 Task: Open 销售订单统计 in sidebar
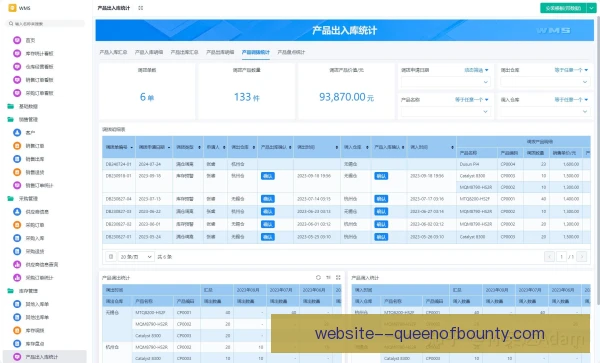(39, 185)
